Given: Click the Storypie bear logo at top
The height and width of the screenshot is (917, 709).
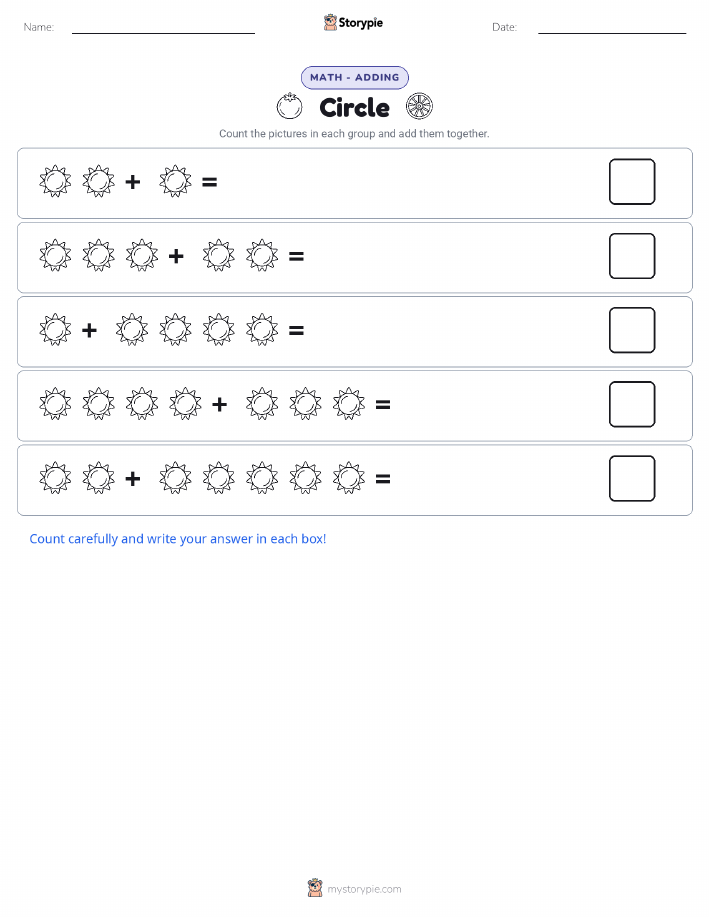Looking at the screenshot, I should pos(330,22).
